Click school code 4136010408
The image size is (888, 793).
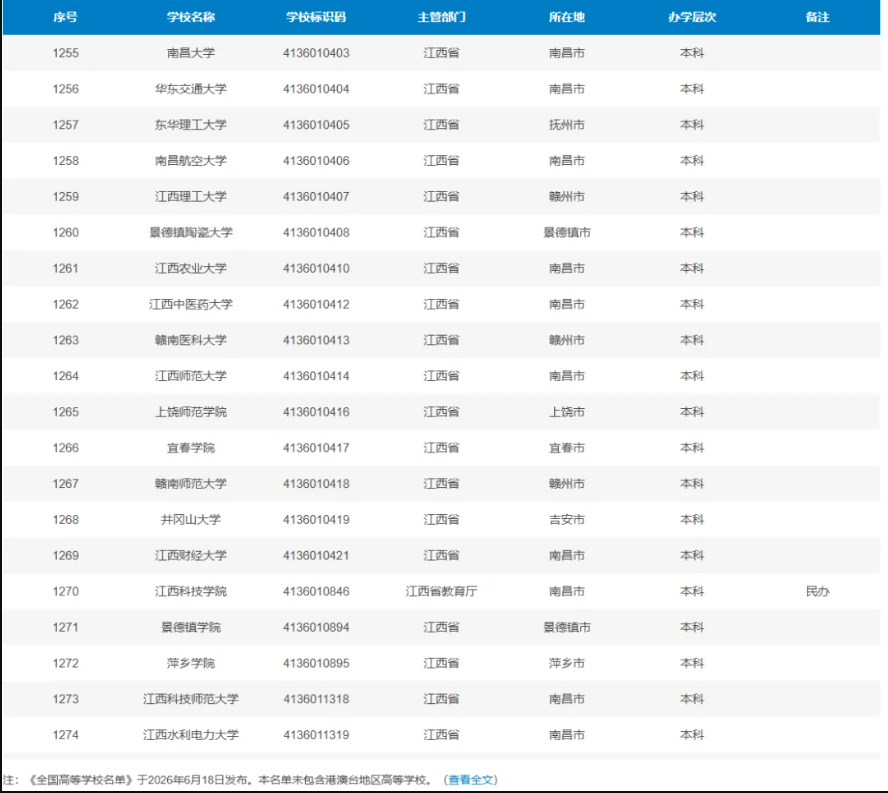pyautogui.click(x=316, y=232)
